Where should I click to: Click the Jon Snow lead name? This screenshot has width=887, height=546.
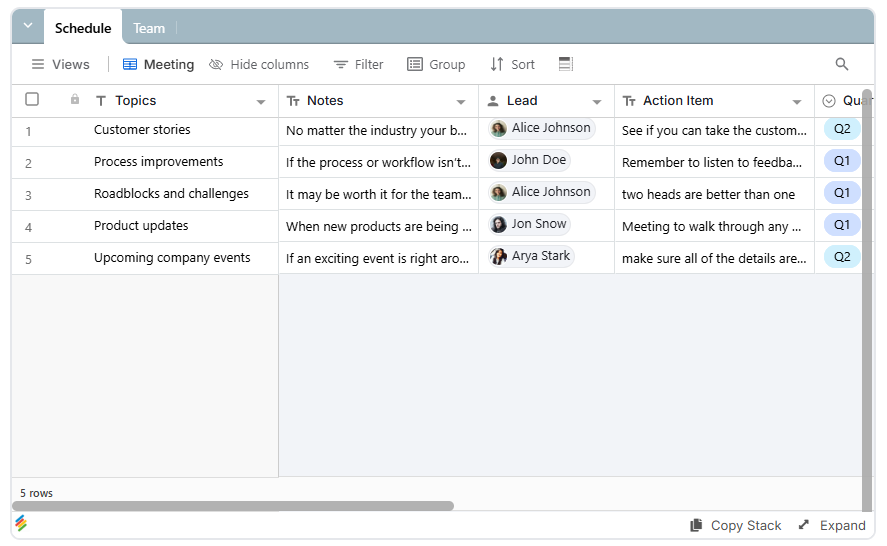pyautogui.click(x=539, y=224)
